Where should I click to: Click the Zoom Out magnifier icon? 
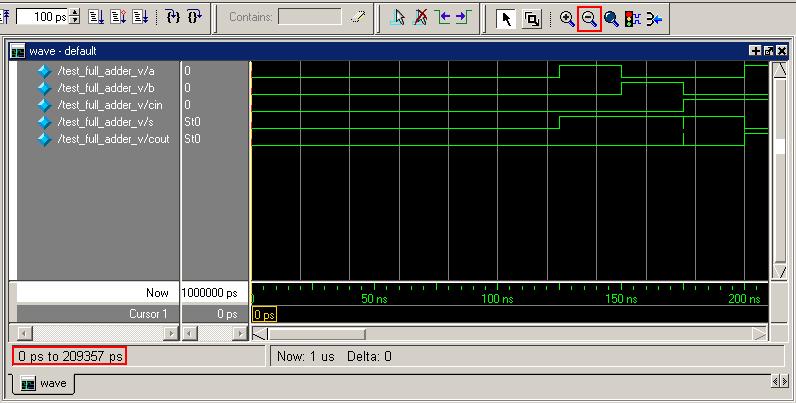click(589, 19)
